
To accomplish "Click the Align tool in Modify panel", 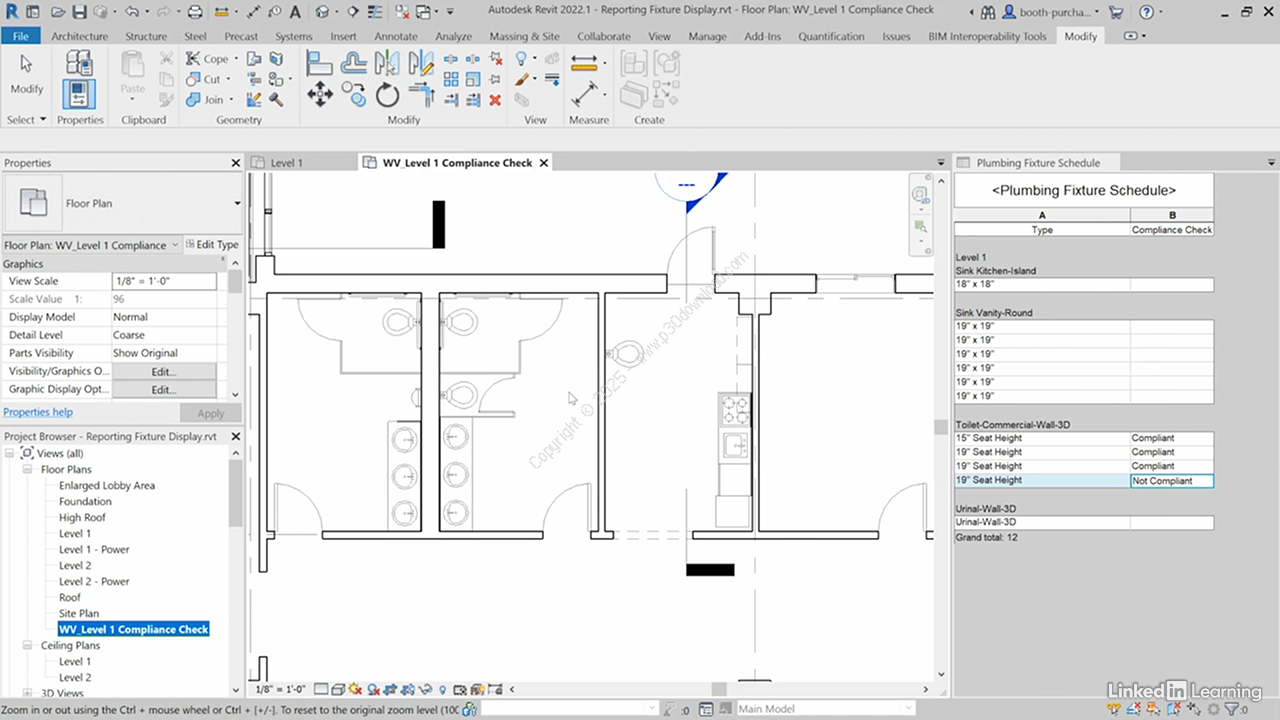I will (319, 62).
